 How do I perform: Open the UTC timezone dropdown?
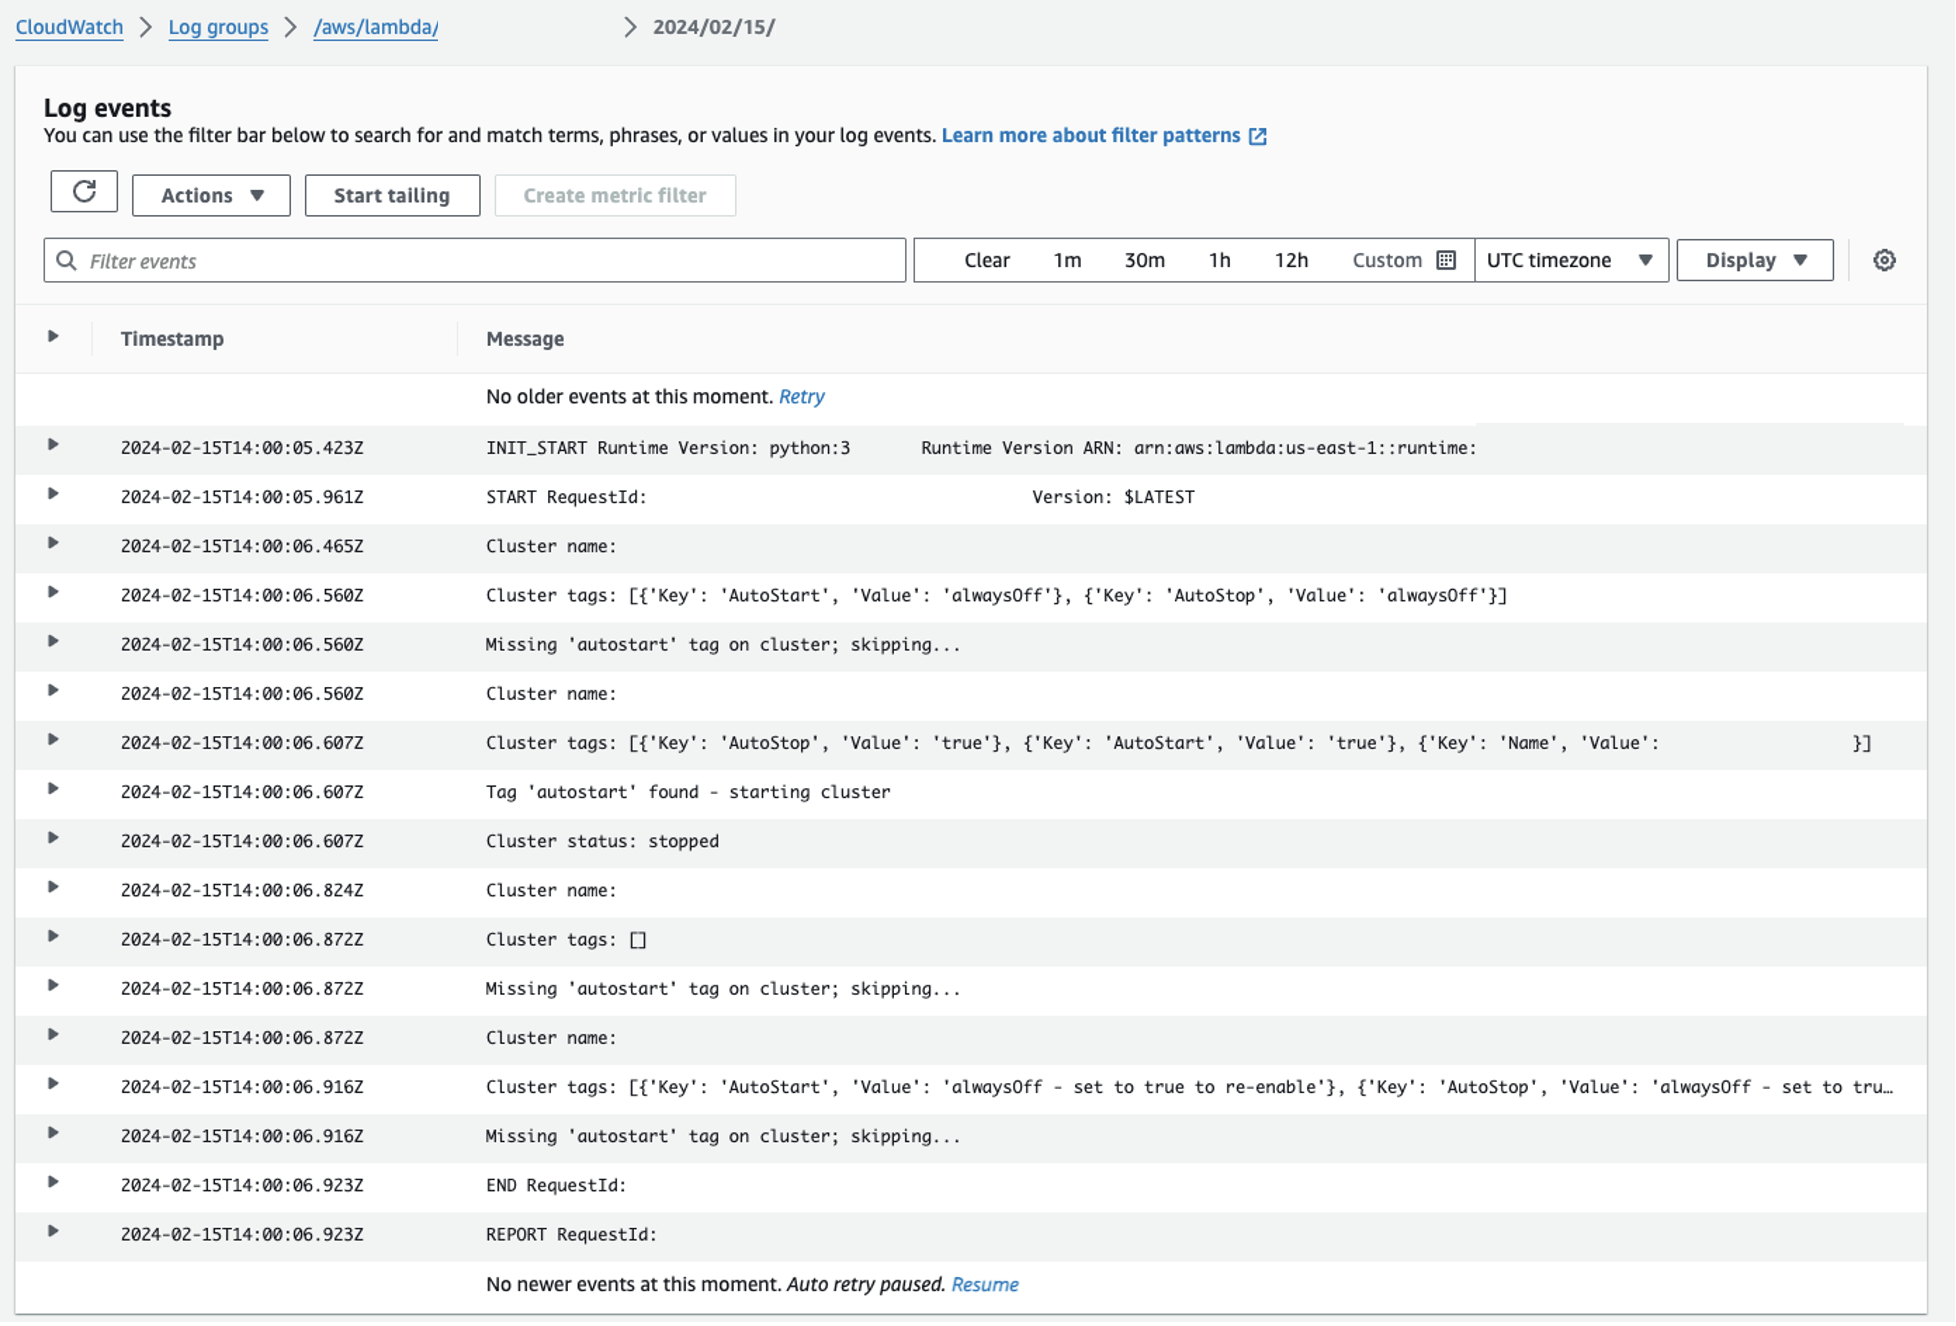(x=1570, y=261)
